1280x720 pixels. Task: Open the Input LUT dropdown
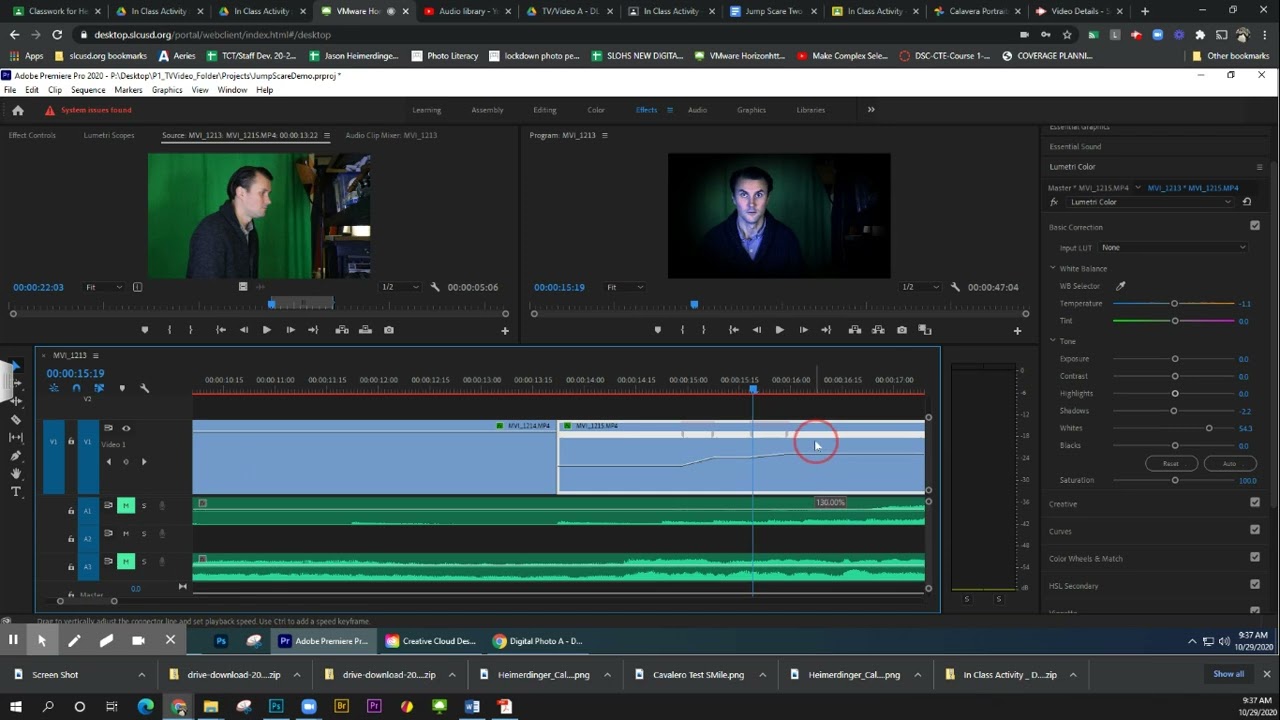[x=1173, y=247]
